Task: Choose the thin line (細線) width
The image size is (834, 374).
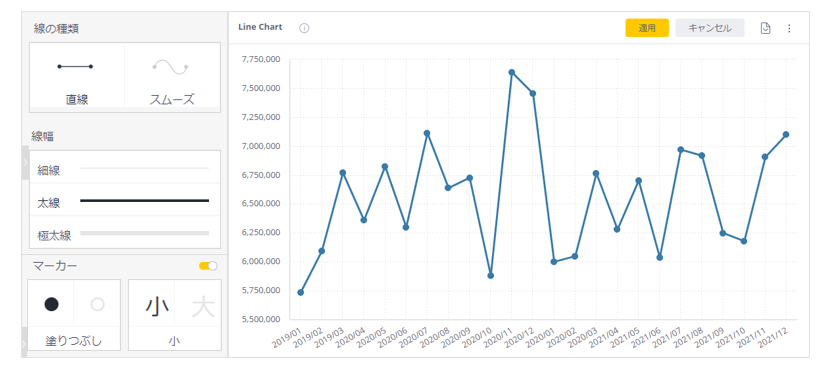Action: point(124,168)
